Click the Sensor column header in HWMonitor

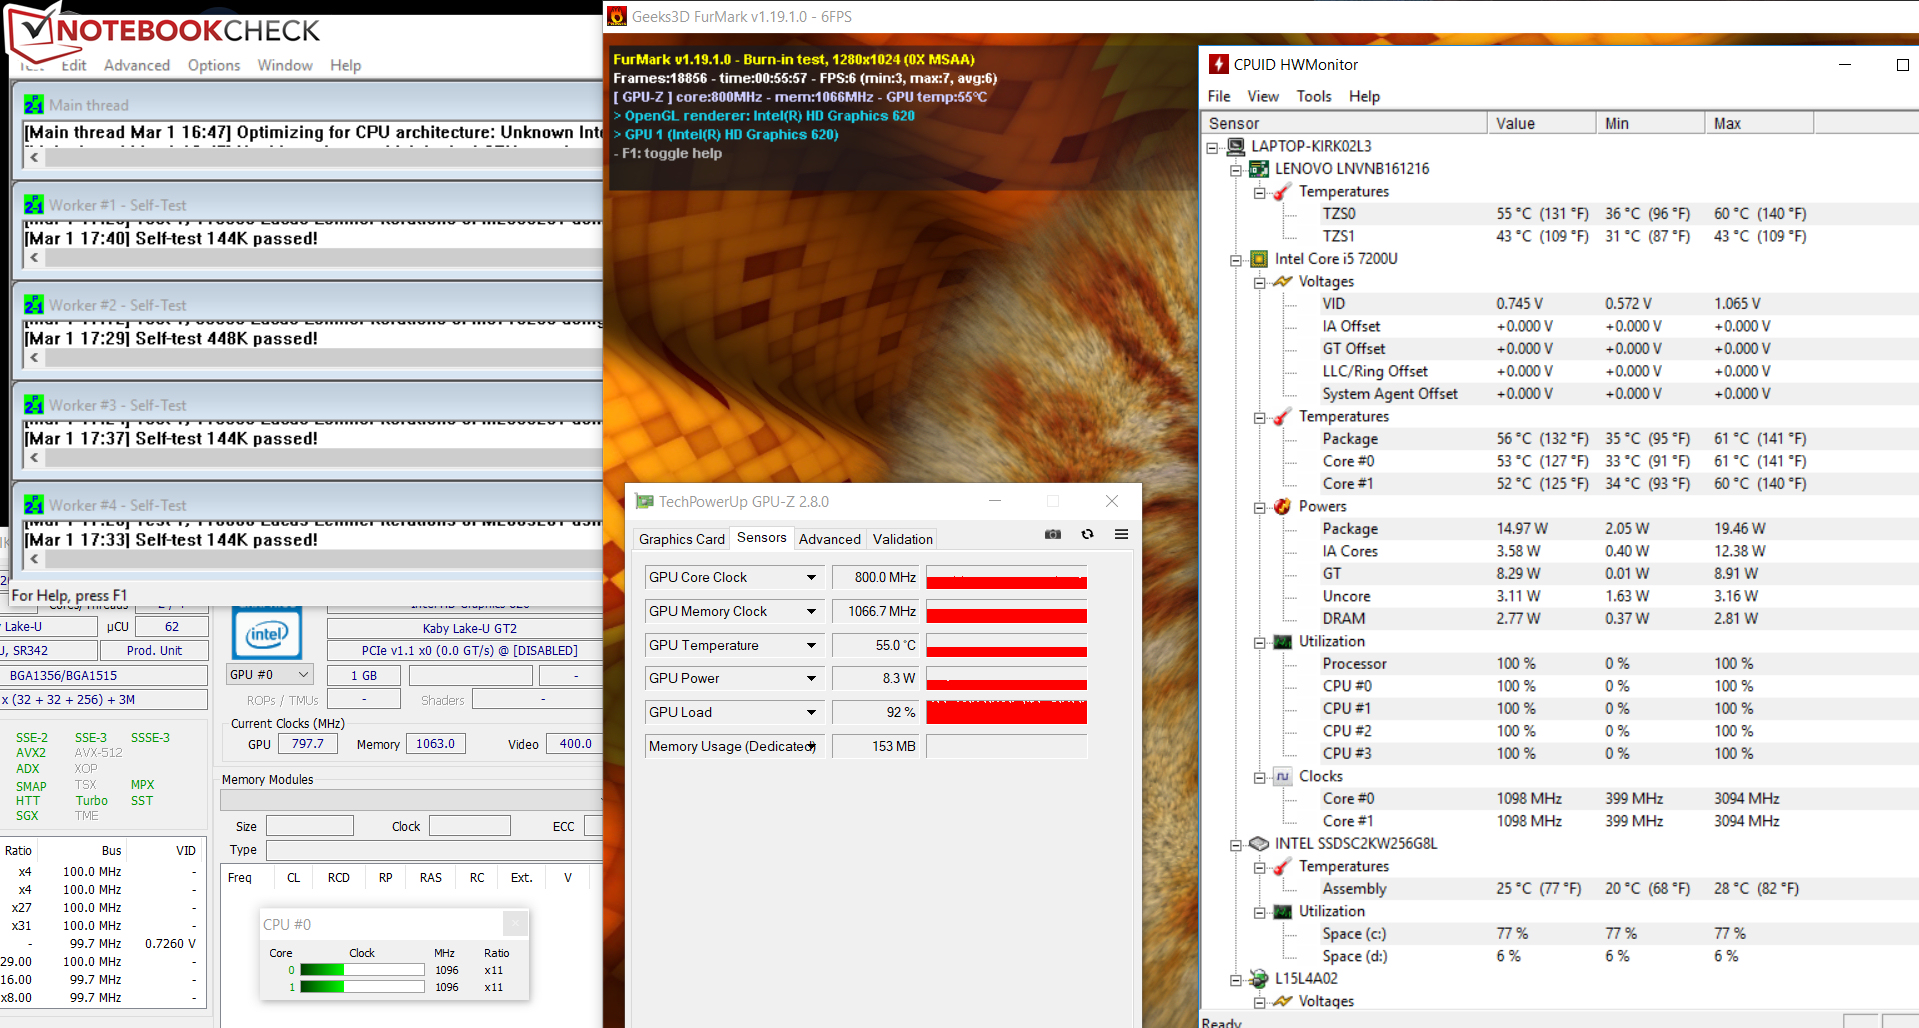pyautogui.click(x=1344, y=123)
